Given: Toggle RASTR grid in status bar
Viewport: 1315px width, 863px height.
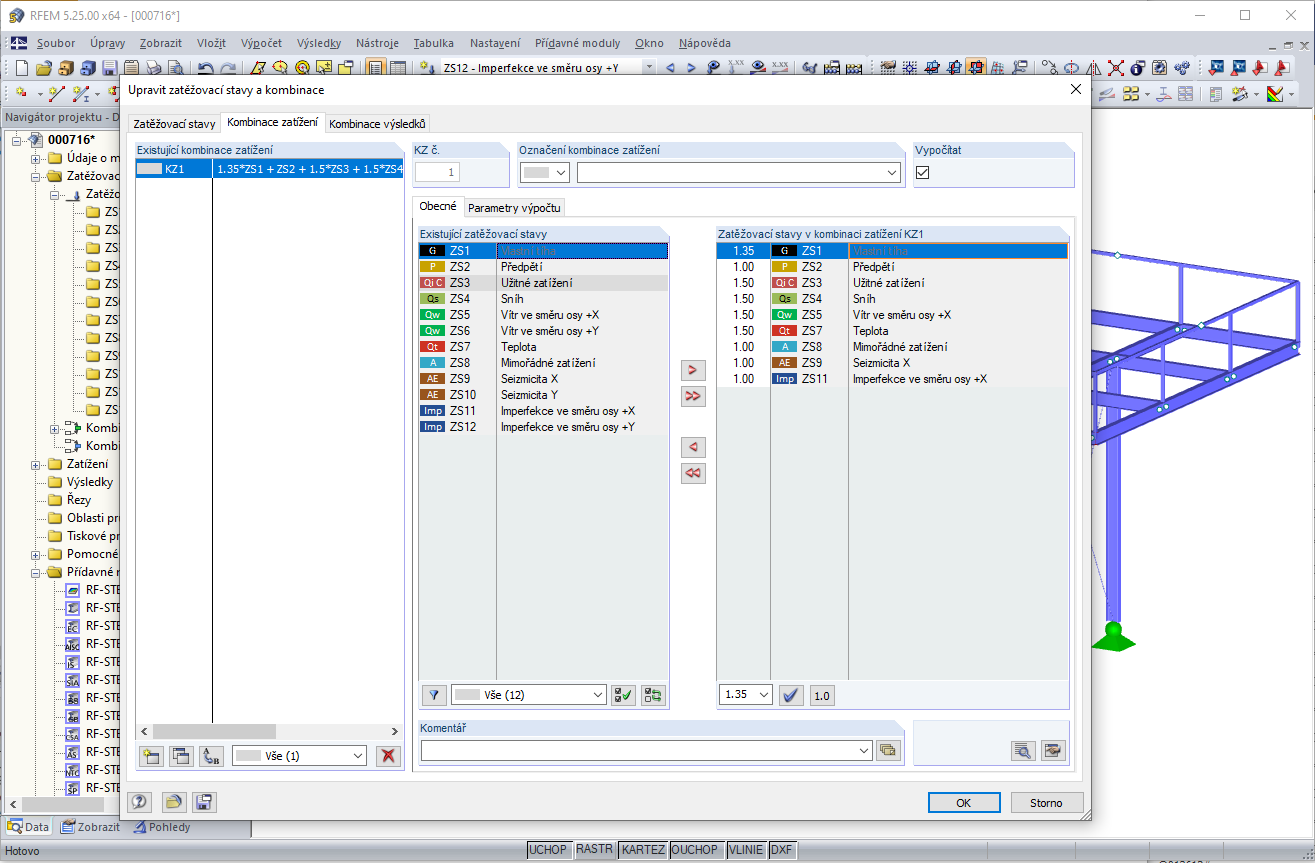Looking at the screenshot, I should pos(594,850).
